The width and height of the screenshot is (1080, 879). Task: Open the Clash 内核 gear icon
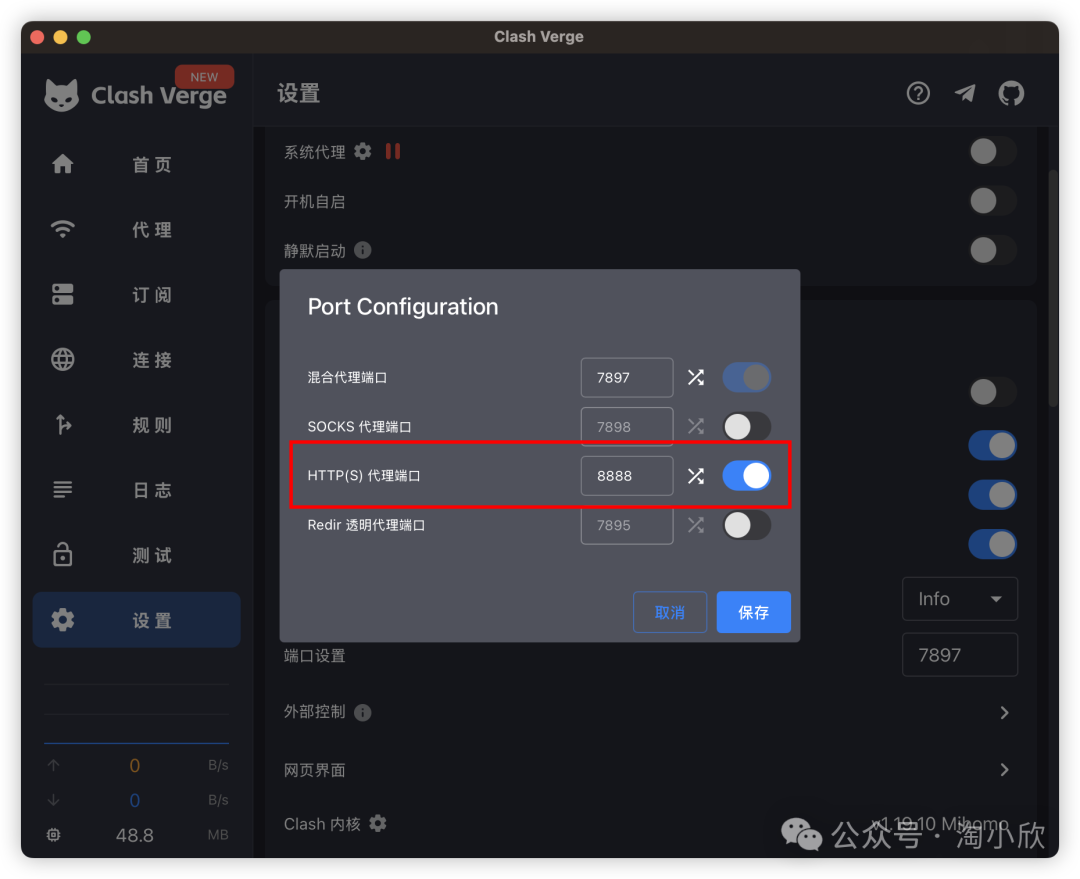[x=378, y=823]
